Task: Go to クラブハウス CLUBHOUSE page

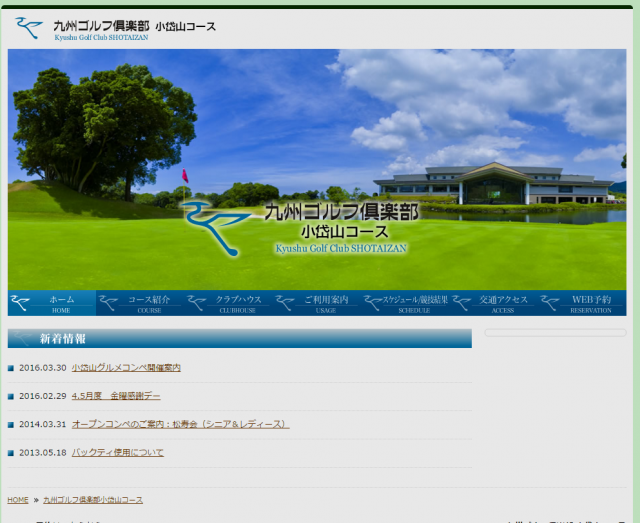Action: click(229, 303)
